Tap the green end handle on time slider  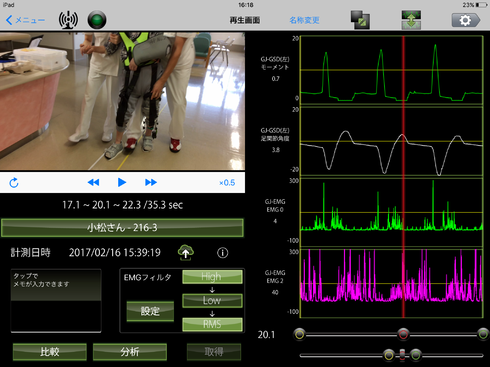coord(483,334)
